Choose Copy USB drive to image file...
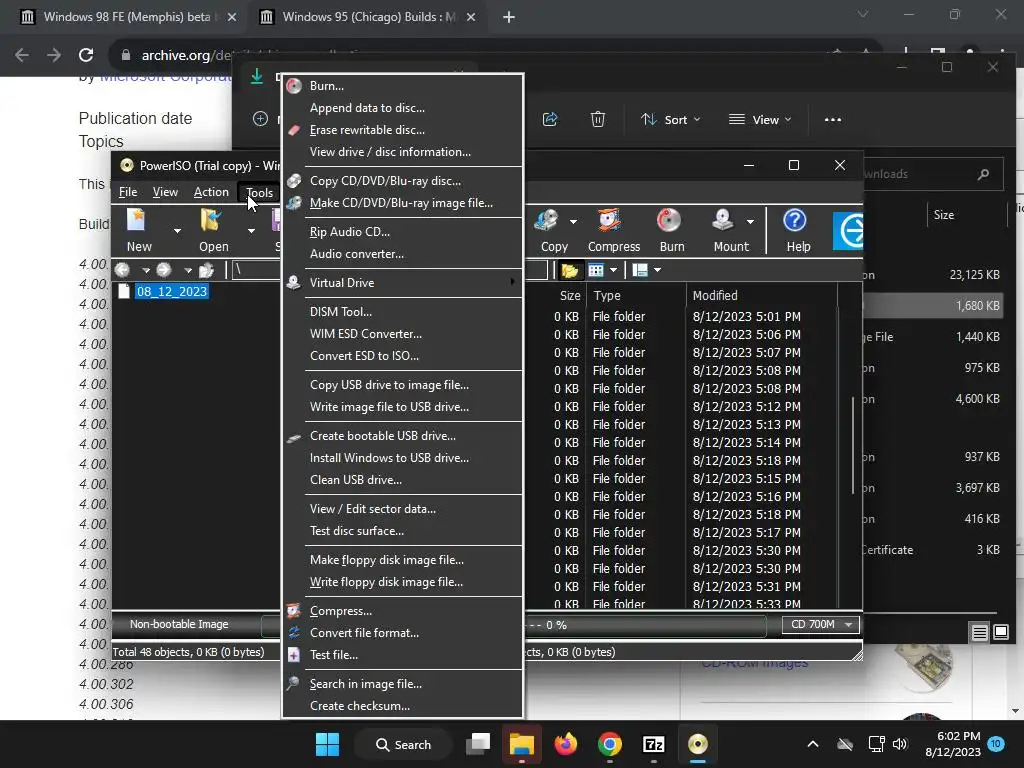The height and width of the screenshot is (768, 1024). click(403, 385)
